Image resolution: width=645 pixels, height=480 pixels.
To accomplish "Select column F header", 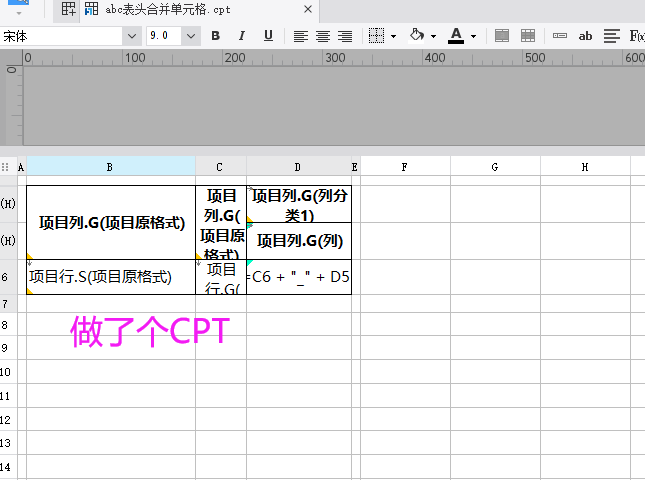I will [x=405, y=167].
